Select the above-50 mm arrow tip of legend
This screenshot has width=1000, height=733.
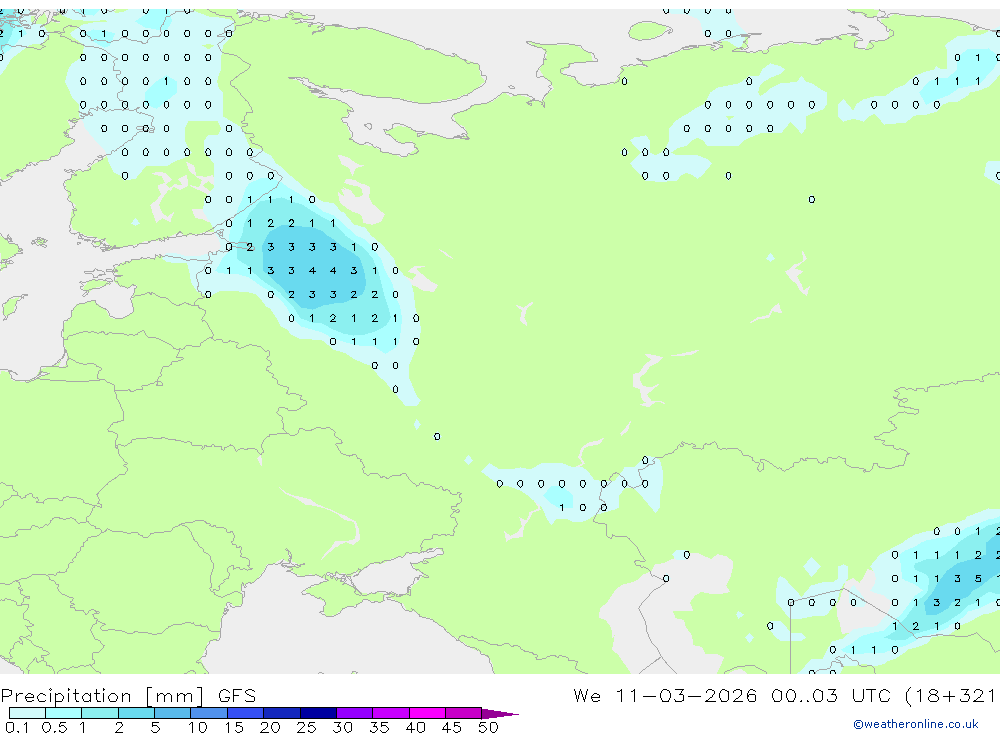[x=500, y=714]
